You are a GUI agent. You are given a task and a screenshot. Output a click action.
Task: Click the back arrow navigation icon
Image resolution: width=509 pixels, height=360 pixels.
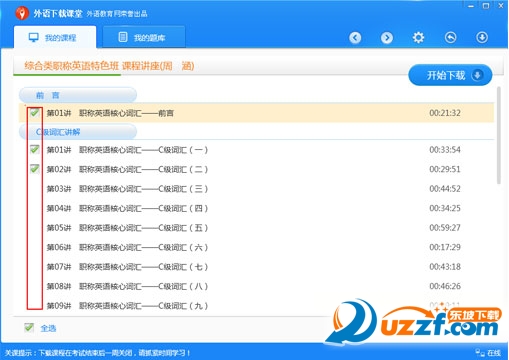pyautogui.click(x=355, y=38)
